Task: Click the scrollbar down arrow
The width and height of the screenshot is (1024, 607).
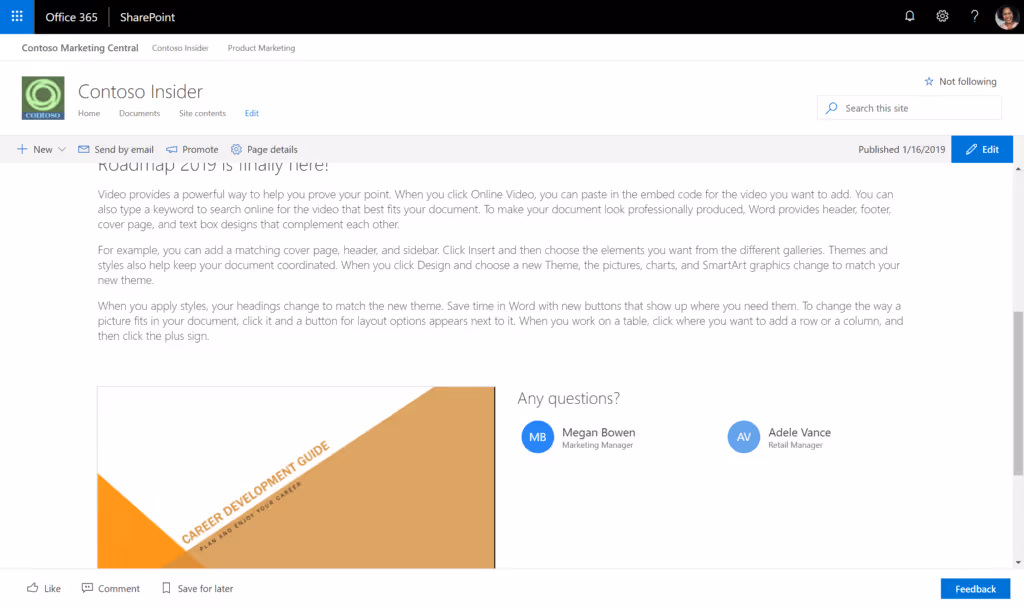Action: click(x=1018, y=563)
